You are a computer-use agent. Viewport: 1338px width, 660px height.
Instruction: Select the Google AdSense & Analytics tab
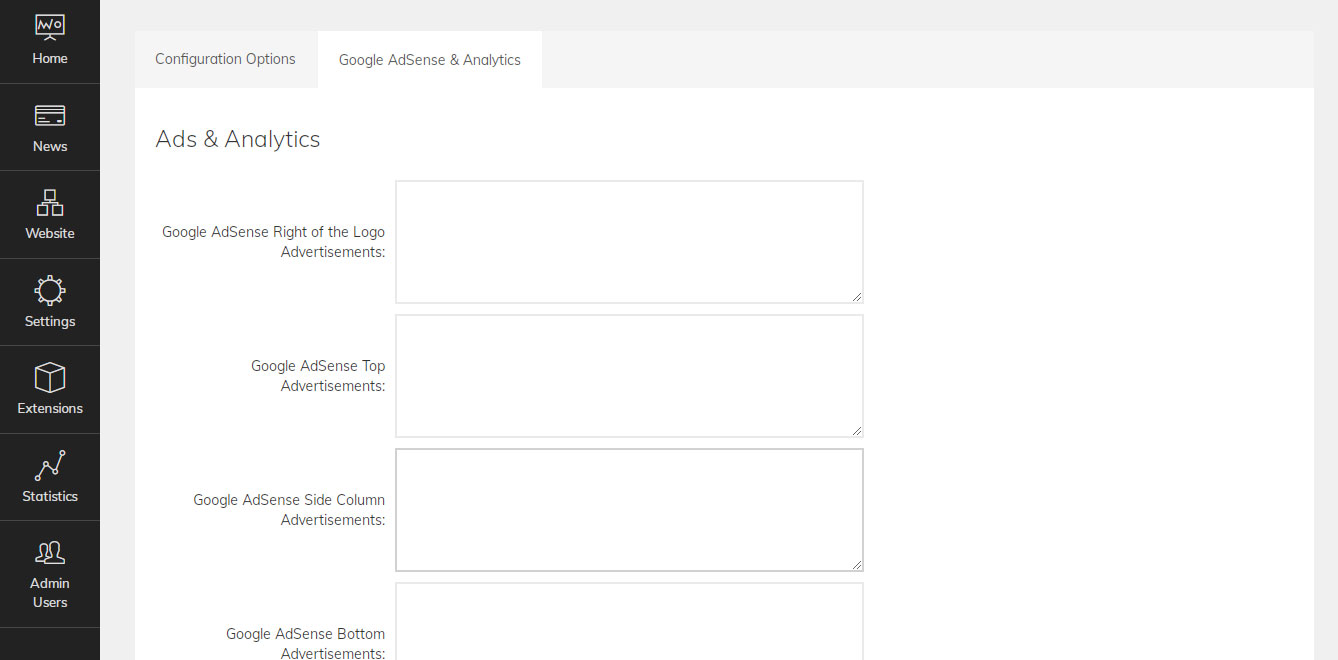[429, 59]
